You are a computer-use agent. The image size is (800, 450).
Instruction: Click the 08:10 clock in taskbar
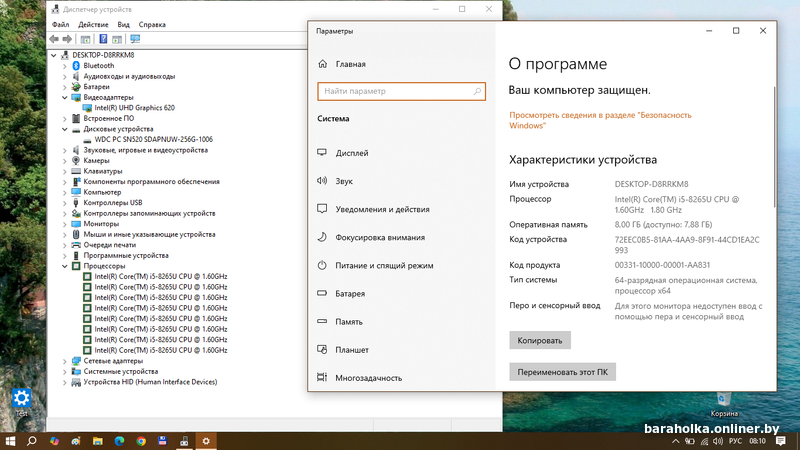pyautogui.click(x=757, y=441)
